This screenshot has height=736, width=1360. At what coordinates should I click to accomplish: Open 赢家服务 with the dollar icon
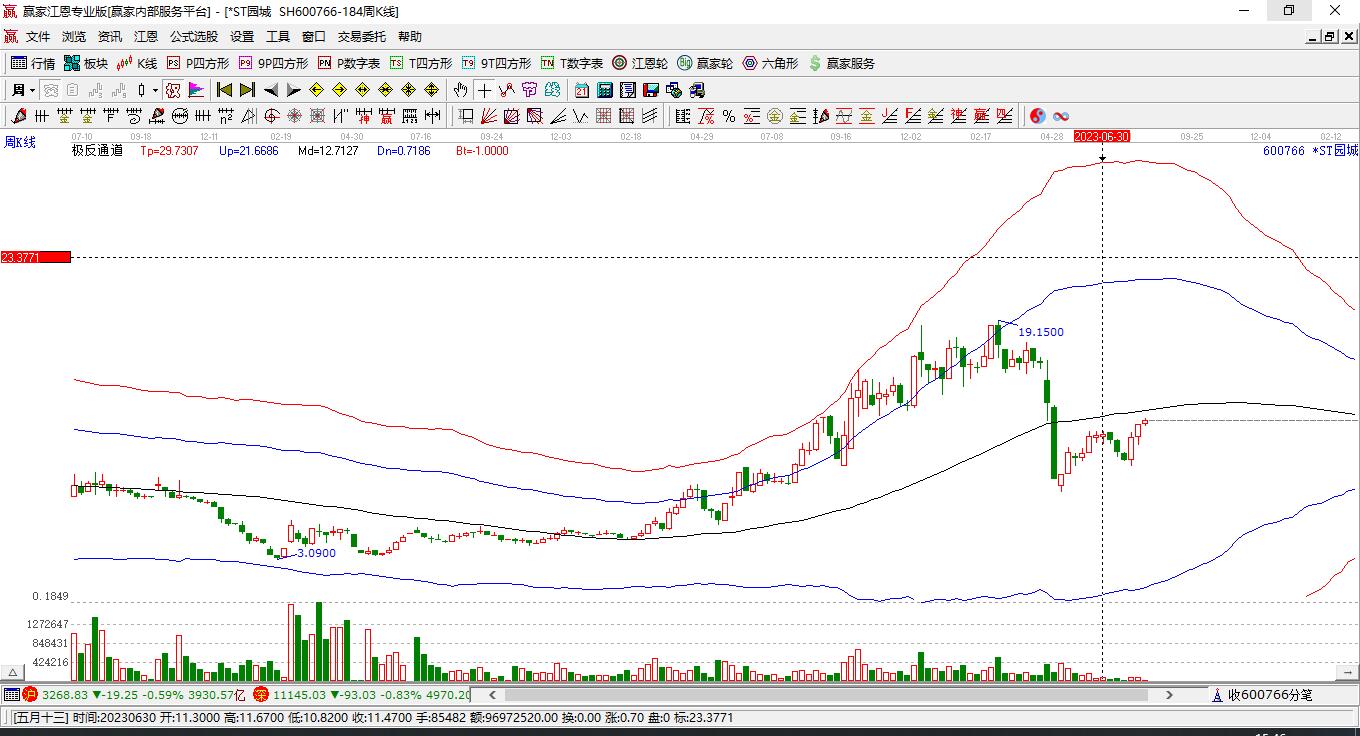click(841, 63)
